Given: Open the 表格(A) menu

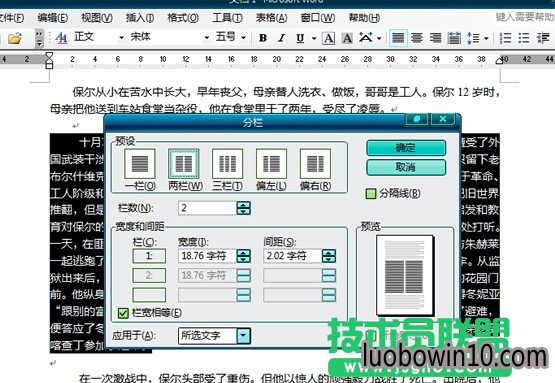Looking at the screenshot, I should pyautogui.click(x=271, y=17).
